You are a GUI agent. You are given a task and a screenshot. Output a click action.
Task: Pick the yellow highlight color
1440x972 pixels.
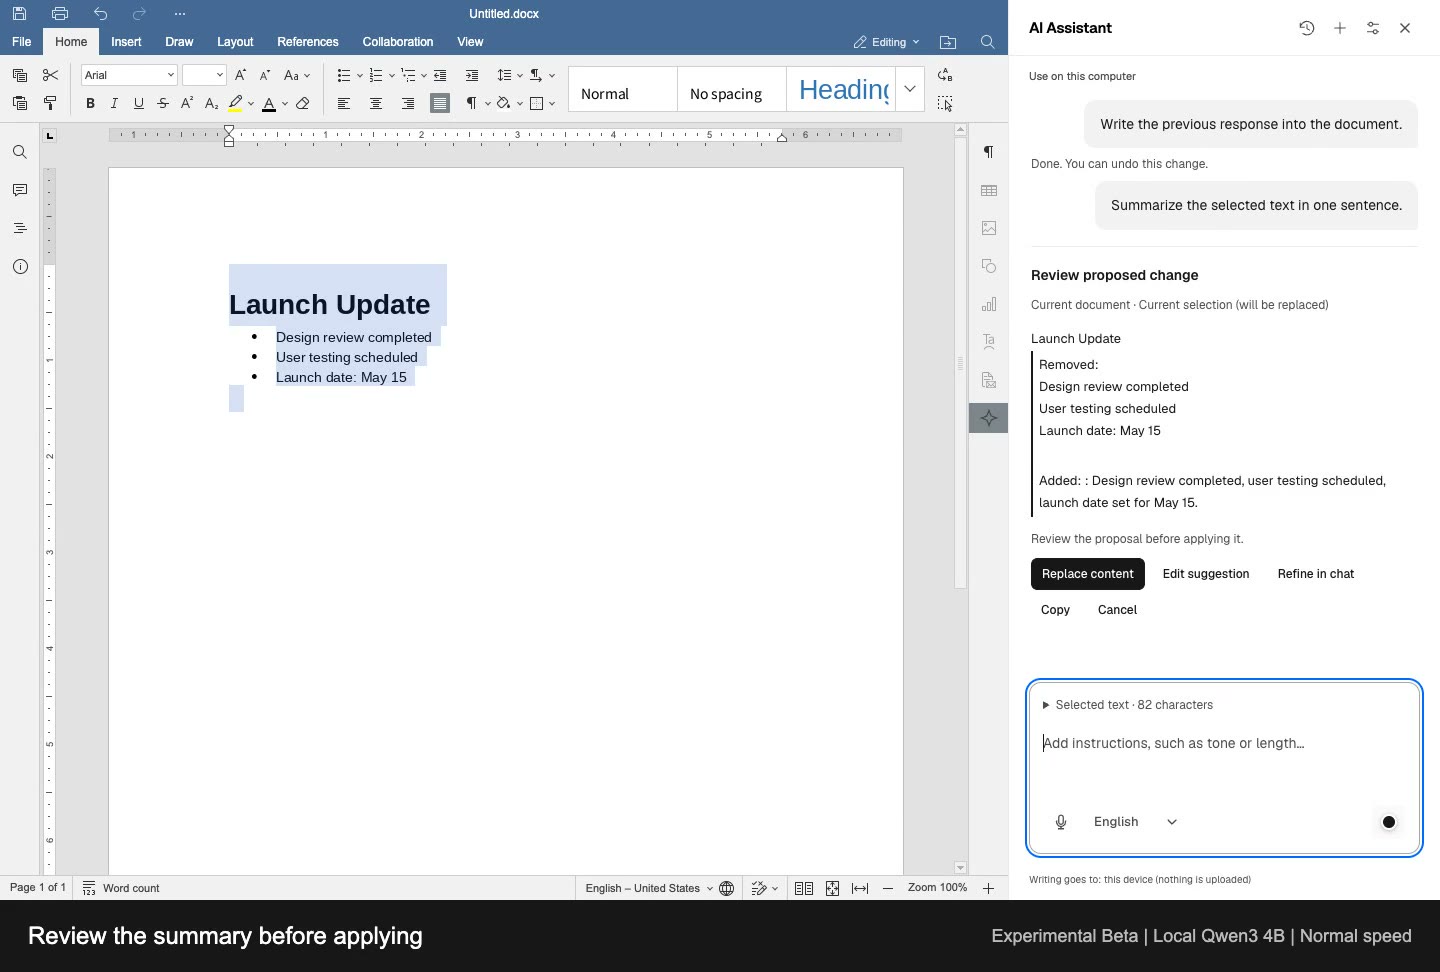pos(236,103)
